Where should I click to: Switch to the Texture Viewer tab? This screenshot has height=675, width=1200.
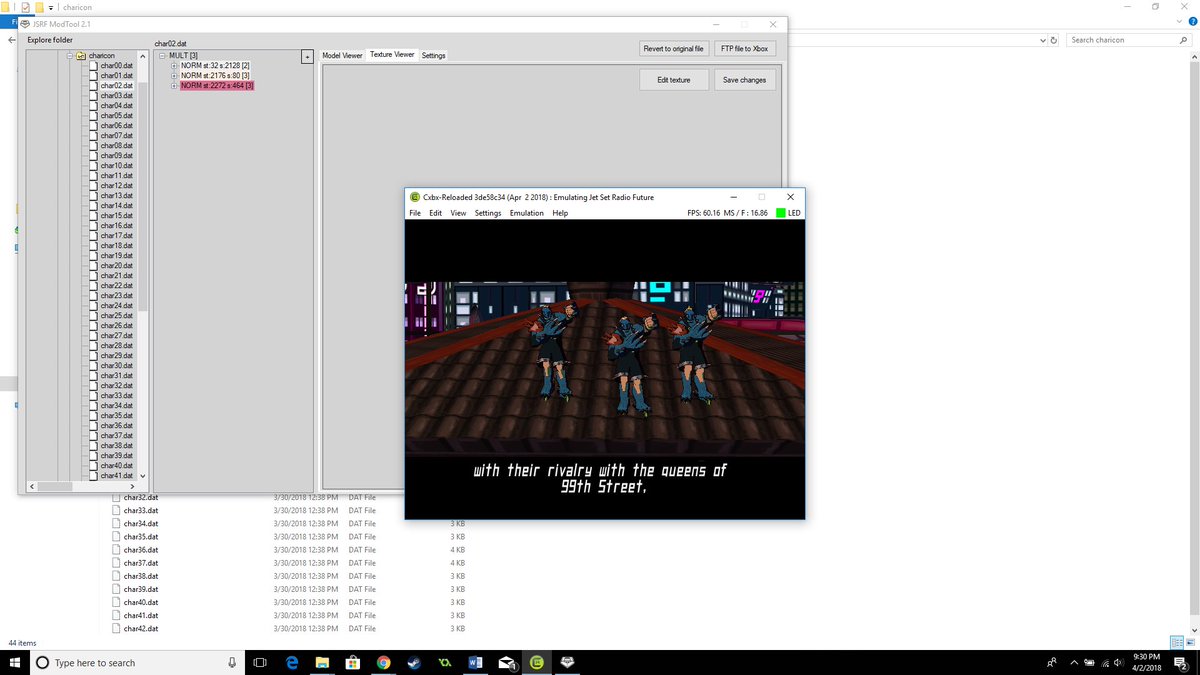[x=392, y=55]
